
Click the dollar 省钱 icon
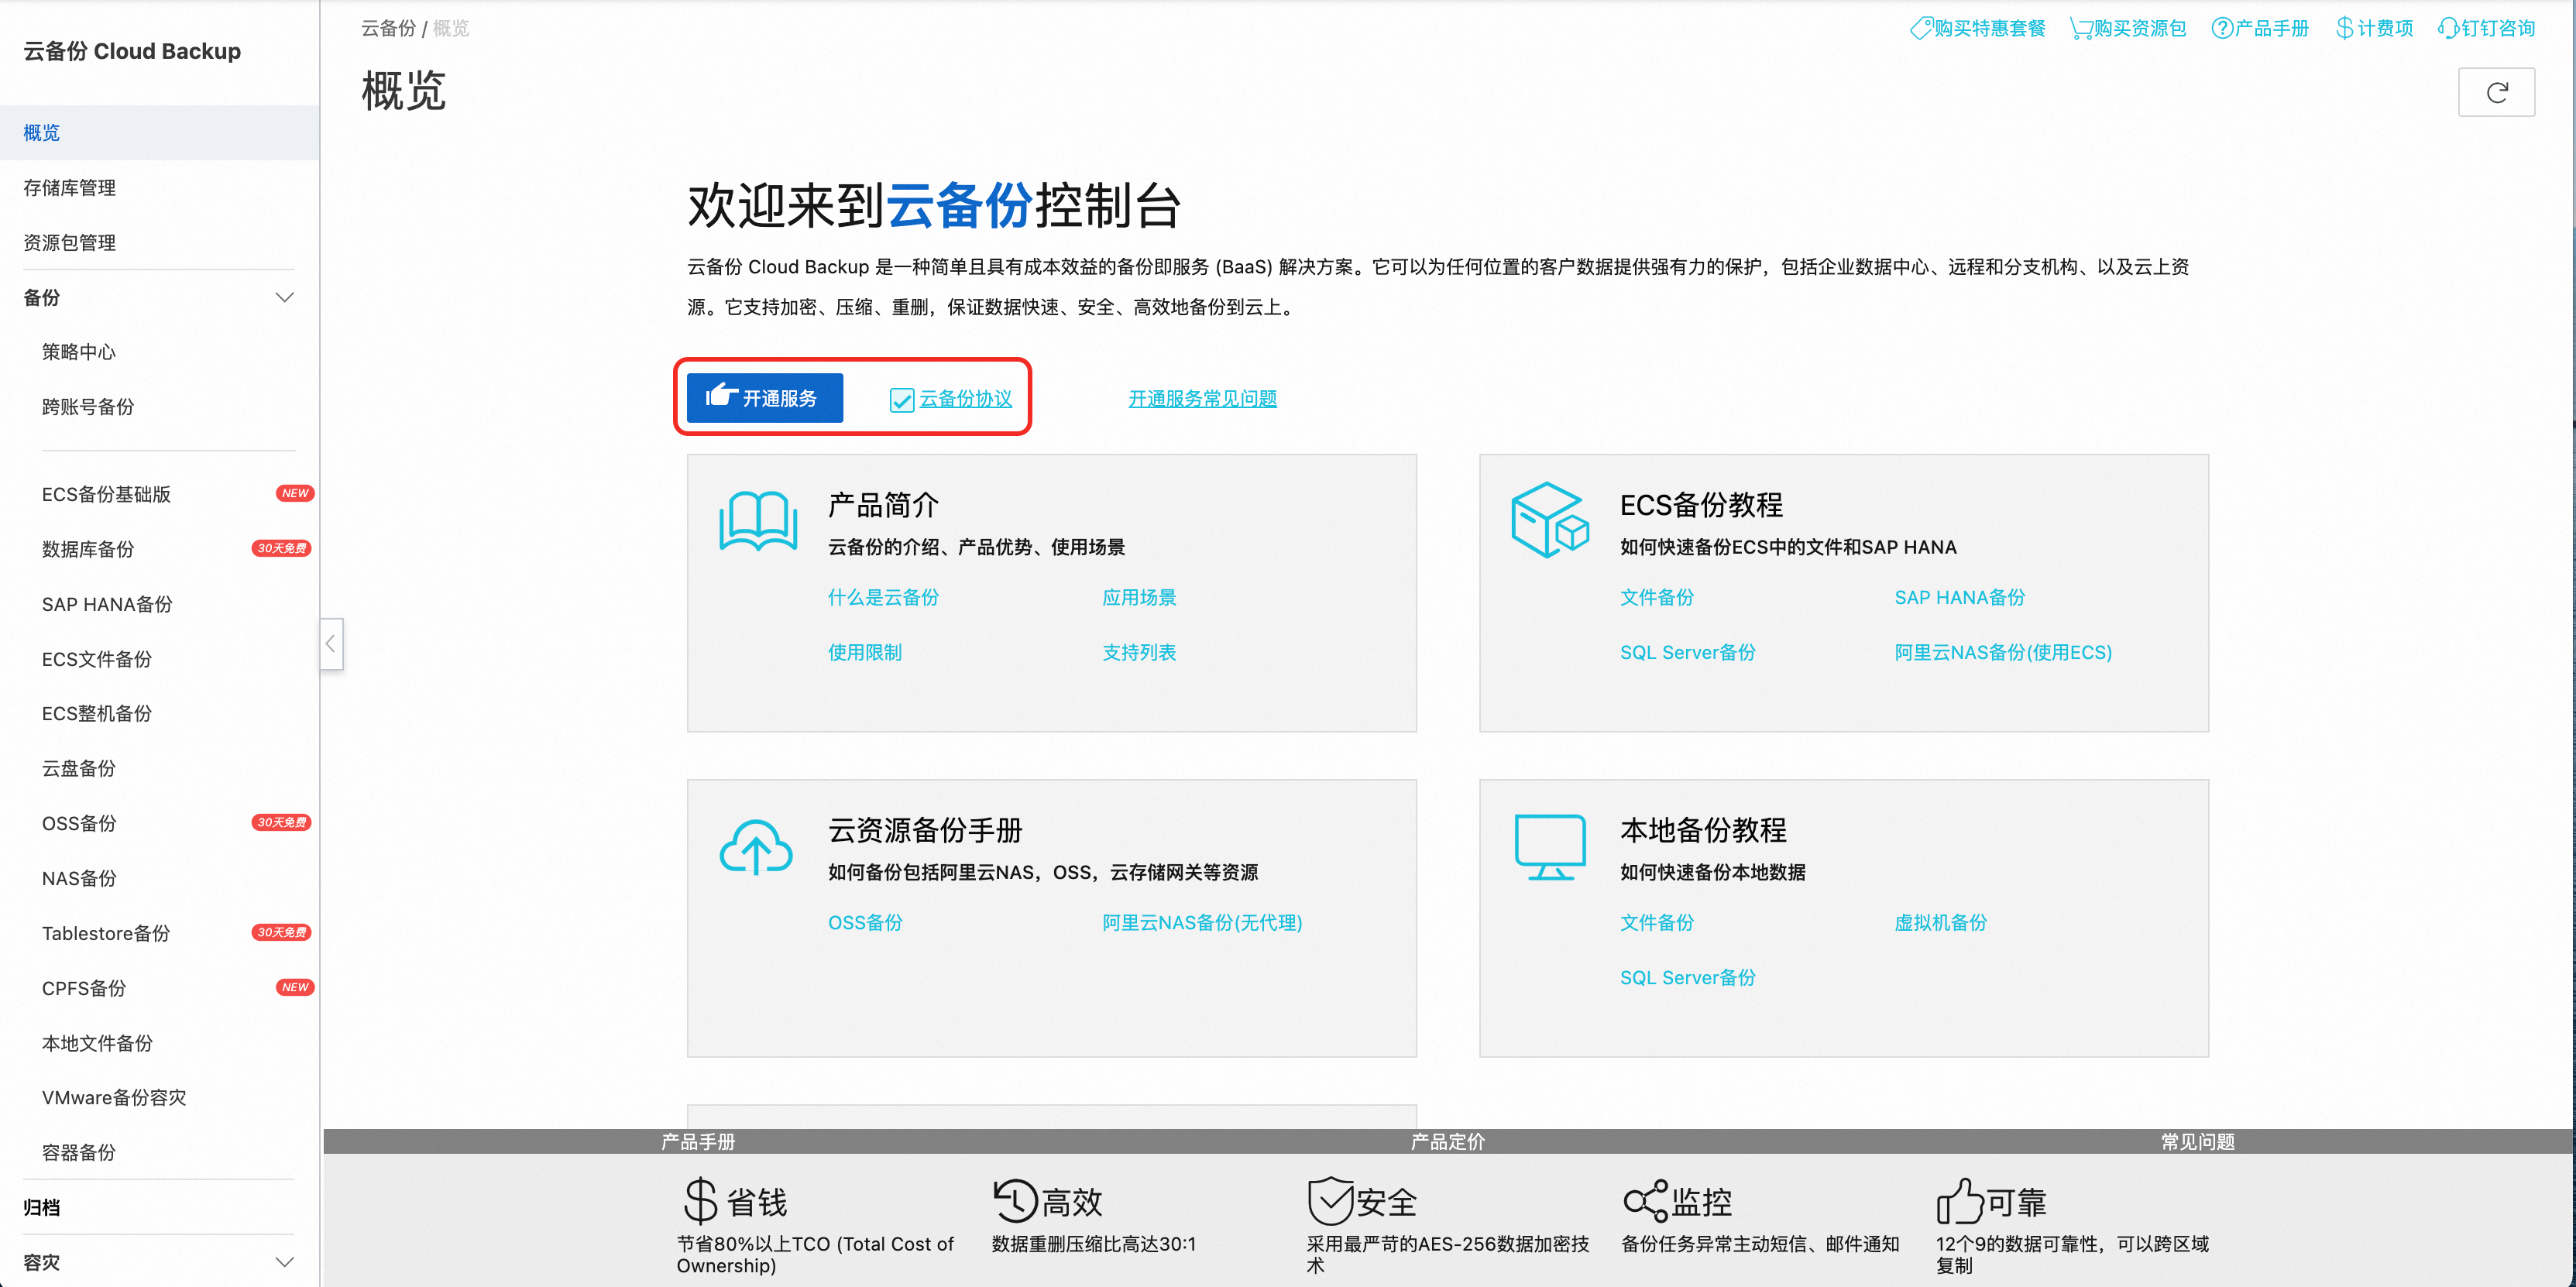point(700,1201)
